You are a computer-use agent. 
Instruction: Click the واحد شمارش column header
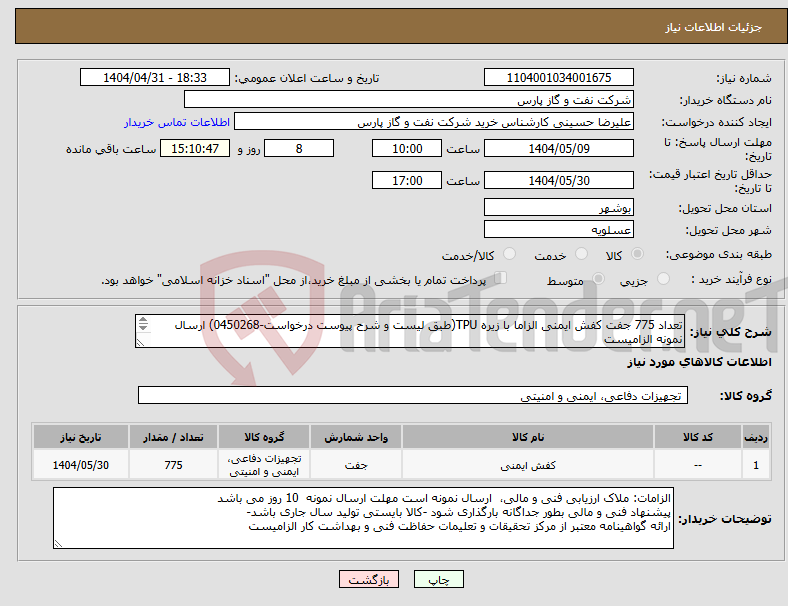[356, 437]
